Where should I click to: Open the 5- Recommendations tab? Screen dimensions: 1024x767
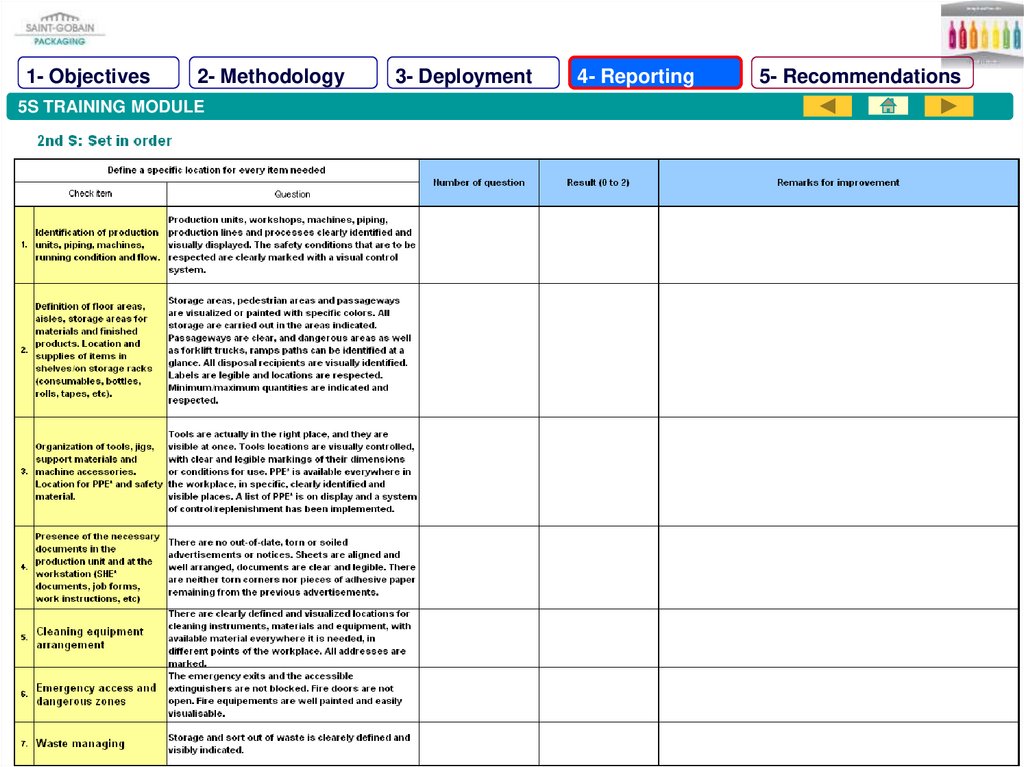[x=861, y=76]
